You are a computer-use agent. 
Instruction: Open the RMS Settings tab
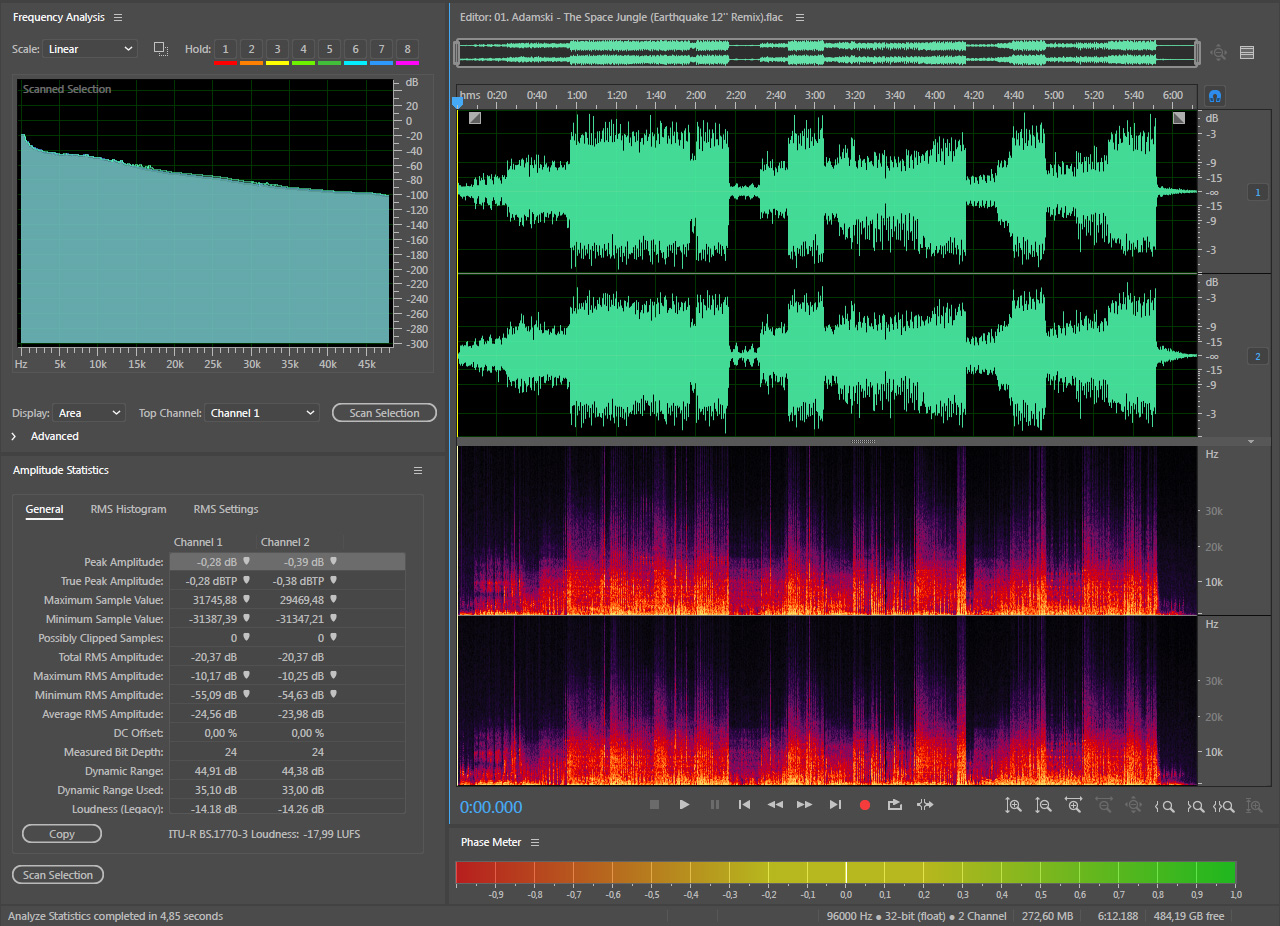click(x=226, y=509)
